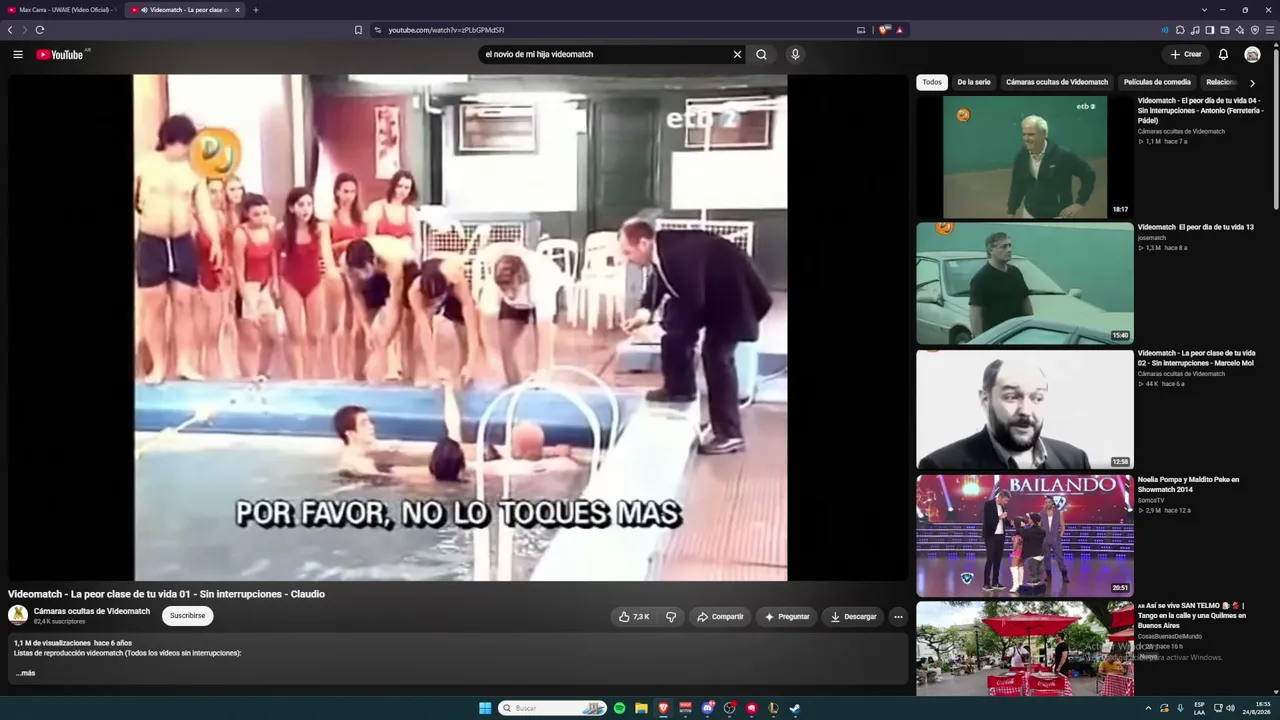Open the Preguntar AI assistant

pyautogui.click(x=787, y=617)
